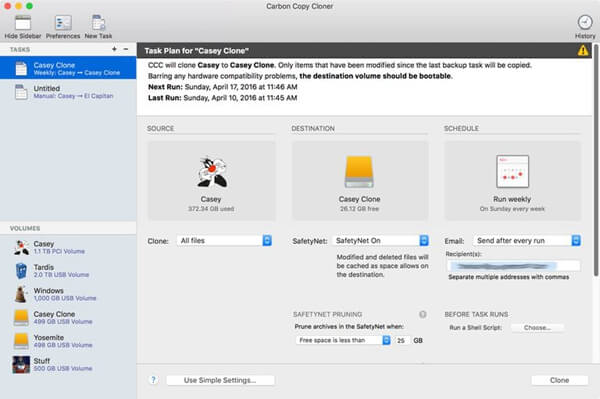Viewport: 600px width, 399px height.
Task: Click the Use Simple Settings button
Action: (x=220, y=380)
